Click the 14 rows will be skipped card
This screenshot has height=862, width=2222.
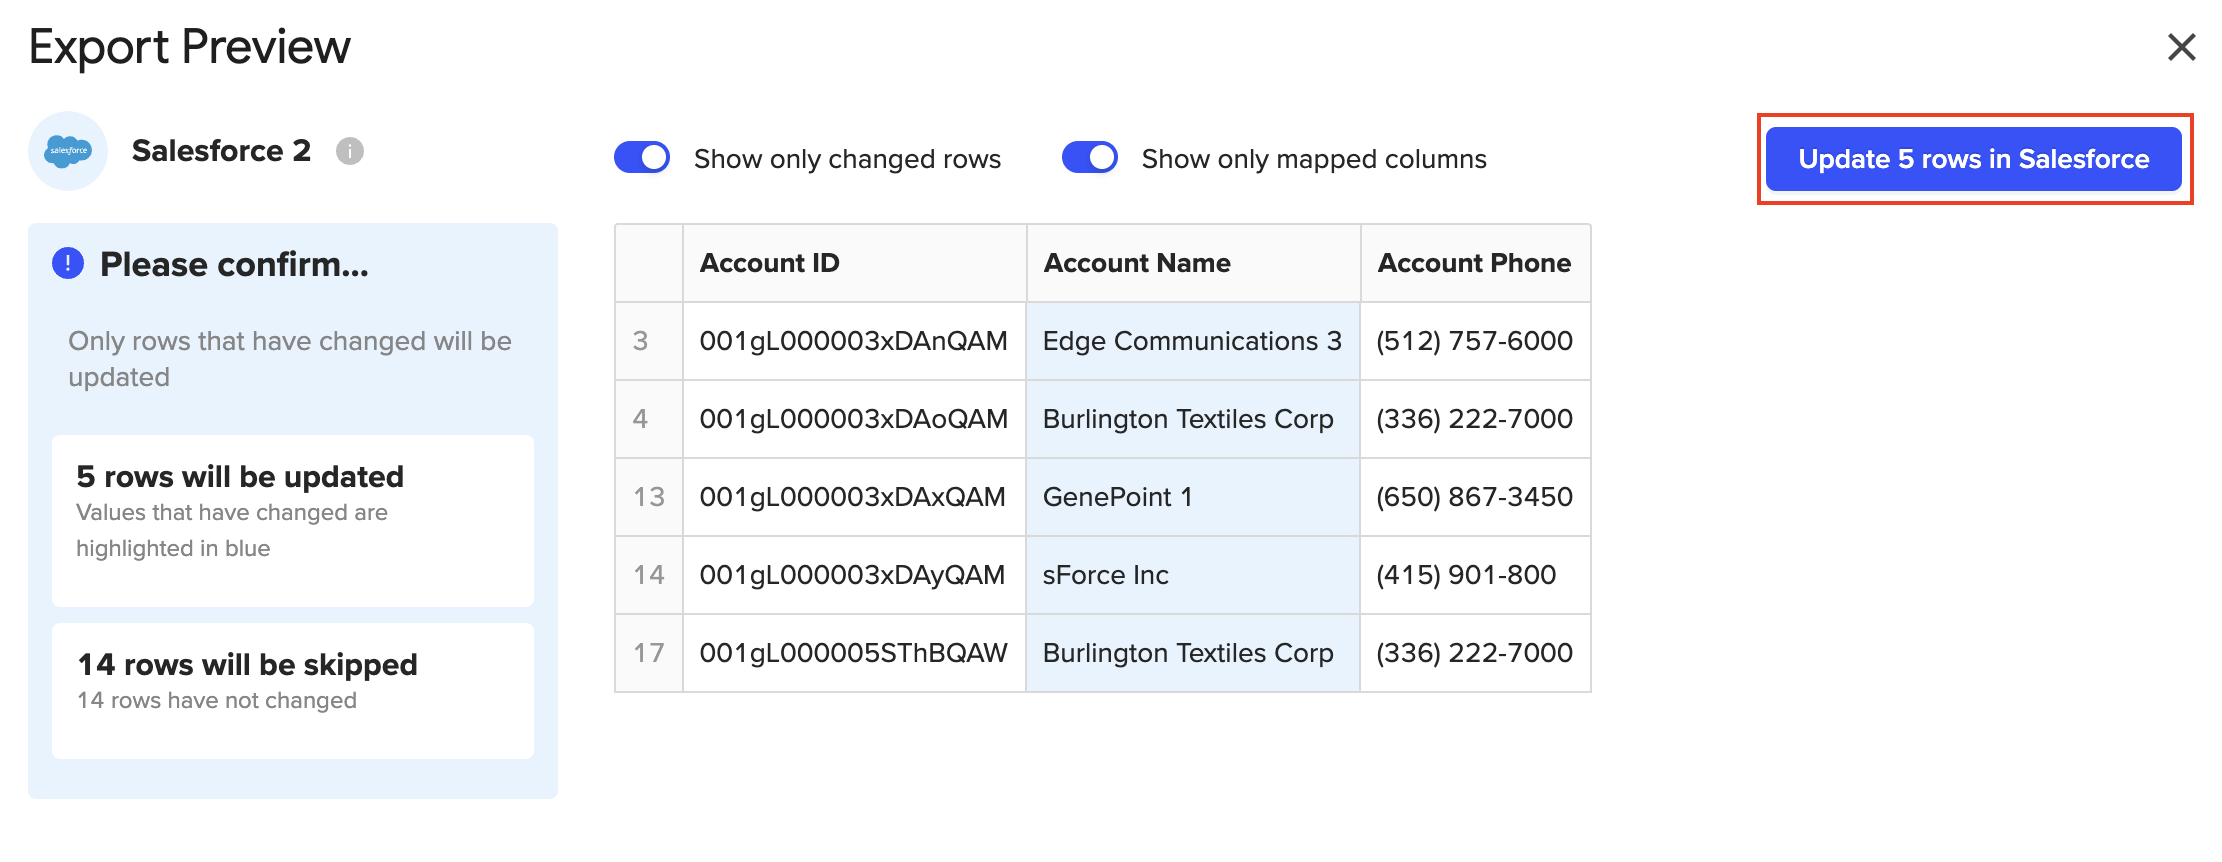(292, 690)
